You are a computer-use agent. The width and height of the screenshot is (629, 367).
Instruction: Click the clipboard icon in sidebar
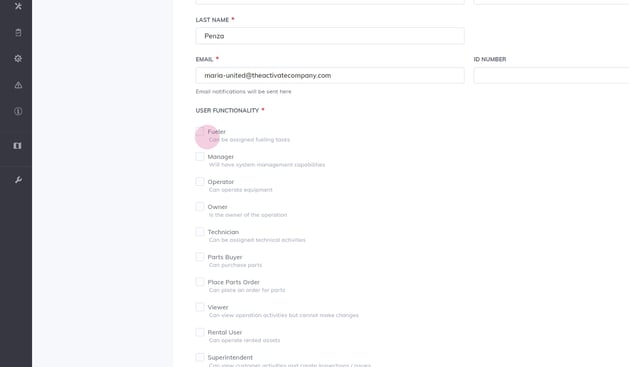point(18,32)
